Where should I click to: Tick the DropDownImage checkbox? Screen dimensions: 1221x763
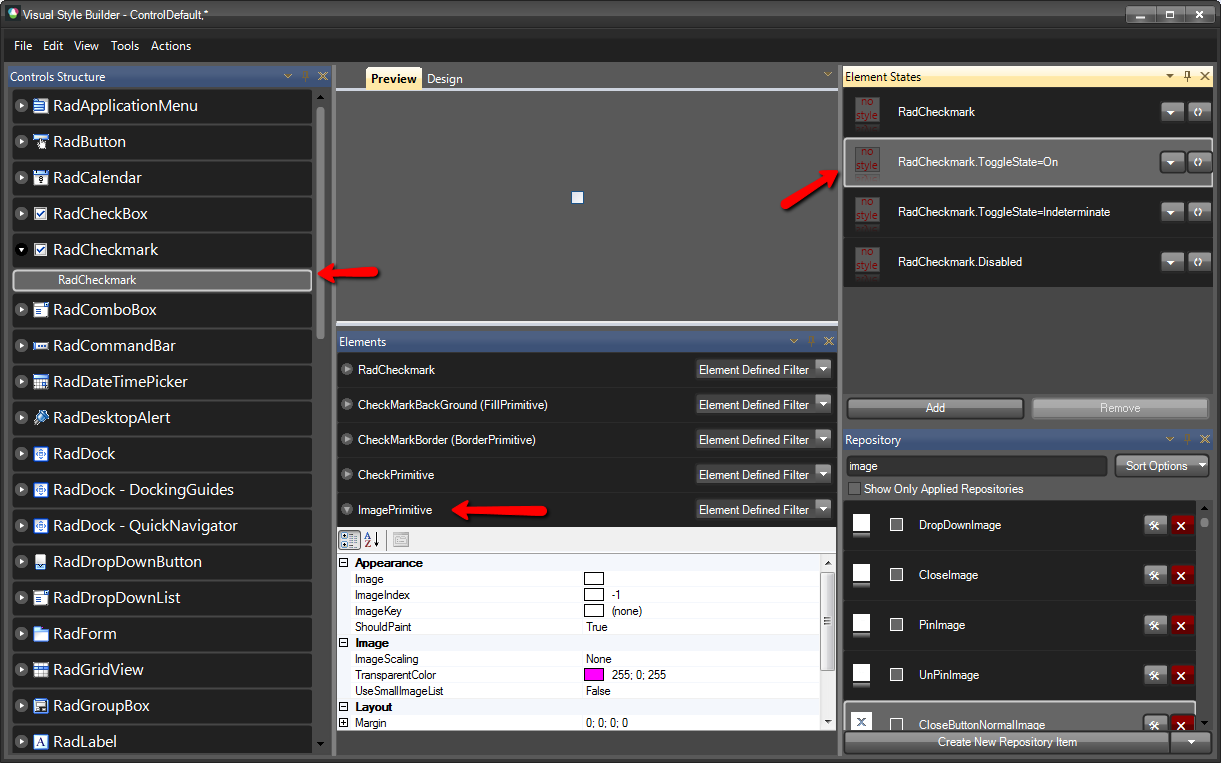(x=897, y=525)
